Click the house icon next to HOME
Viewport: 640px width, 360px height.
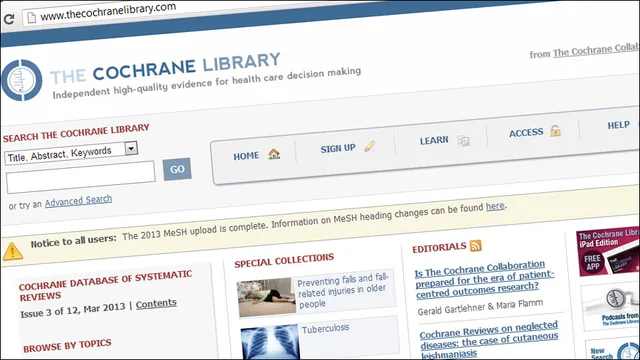click(x=274, y=154)
